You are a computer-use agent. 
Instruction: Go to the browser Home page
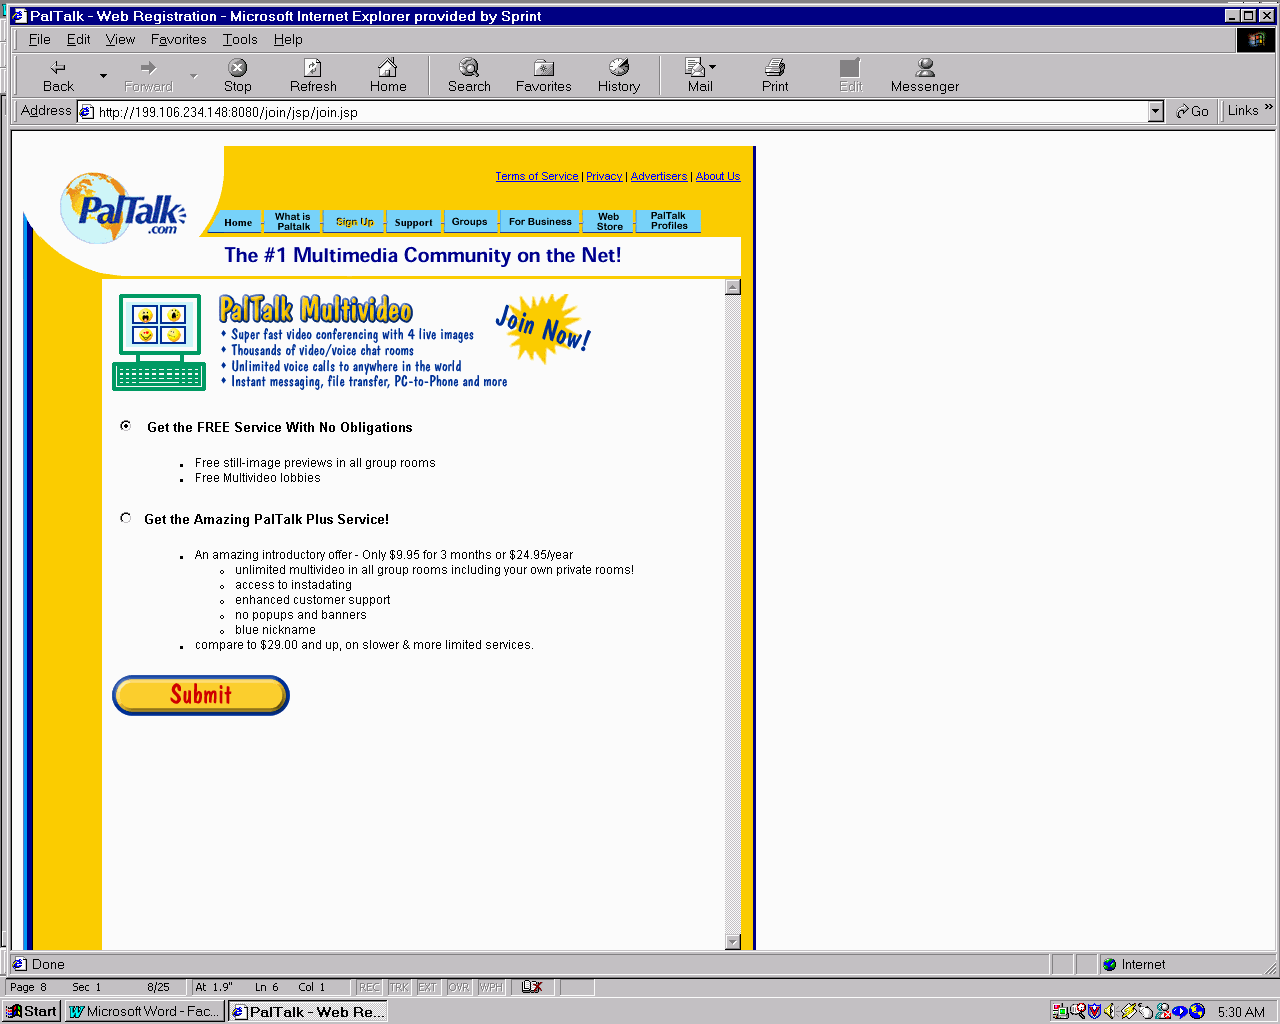388,75
